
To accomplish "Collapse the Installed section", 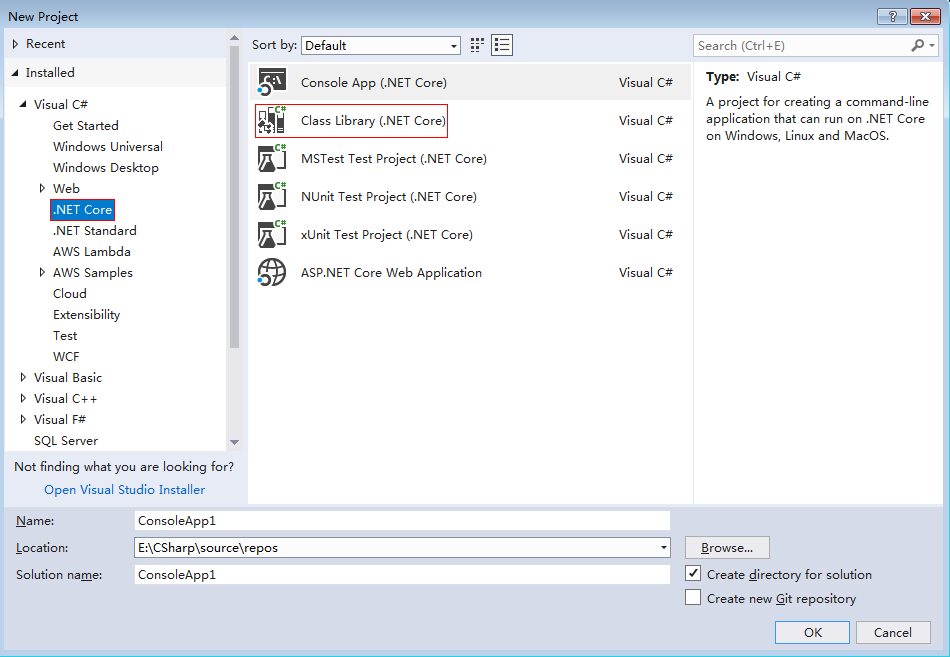I will point(15,73).
